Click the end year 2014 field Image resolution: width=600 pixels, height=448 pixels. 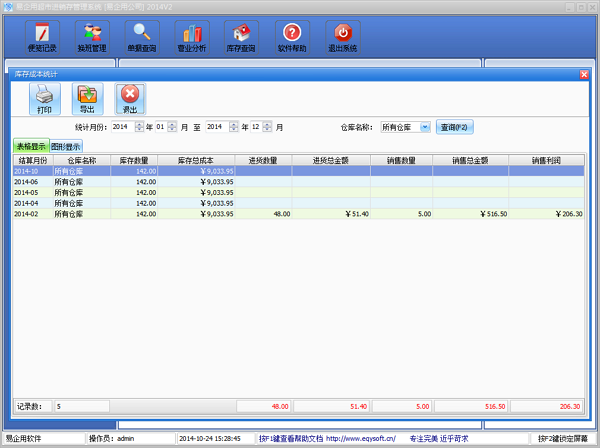tap(217, 127)
